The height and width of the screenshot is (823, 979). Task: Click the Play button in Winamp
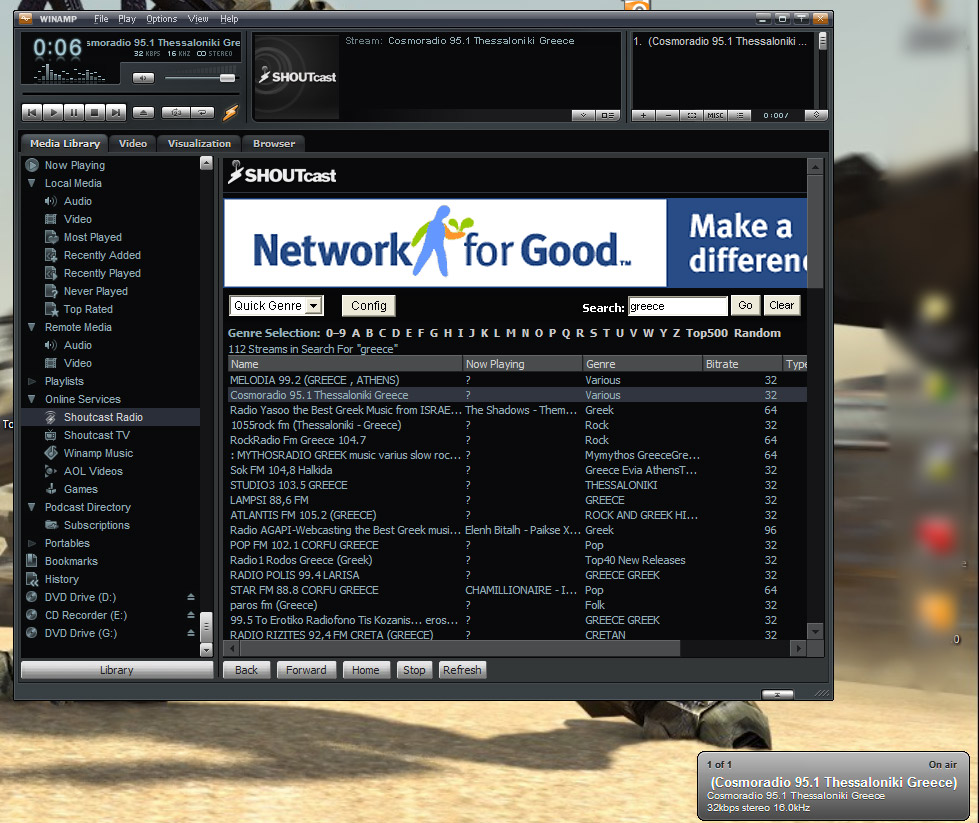point(53,112)
